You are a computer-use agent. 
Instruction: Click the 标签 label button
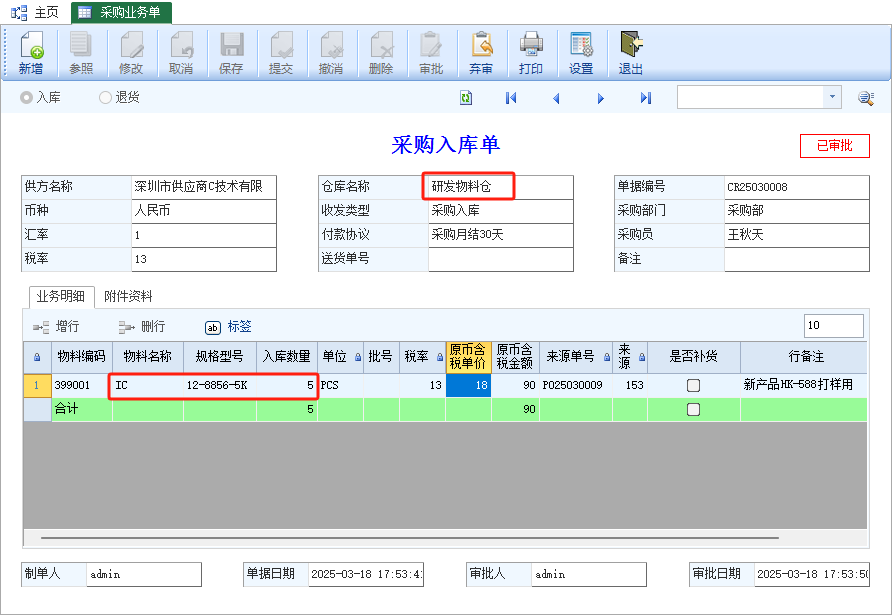tap(228, 327)
